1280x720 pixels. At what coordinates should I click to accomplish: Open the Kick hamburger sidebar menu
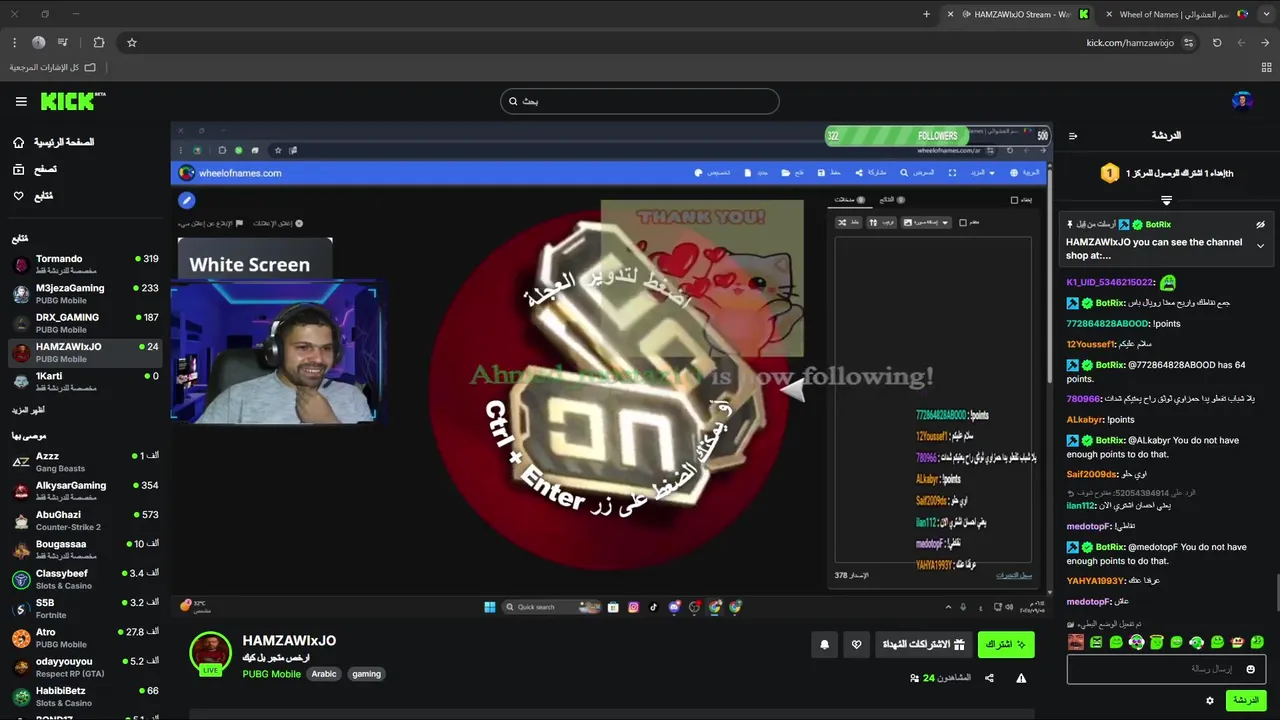21,101
